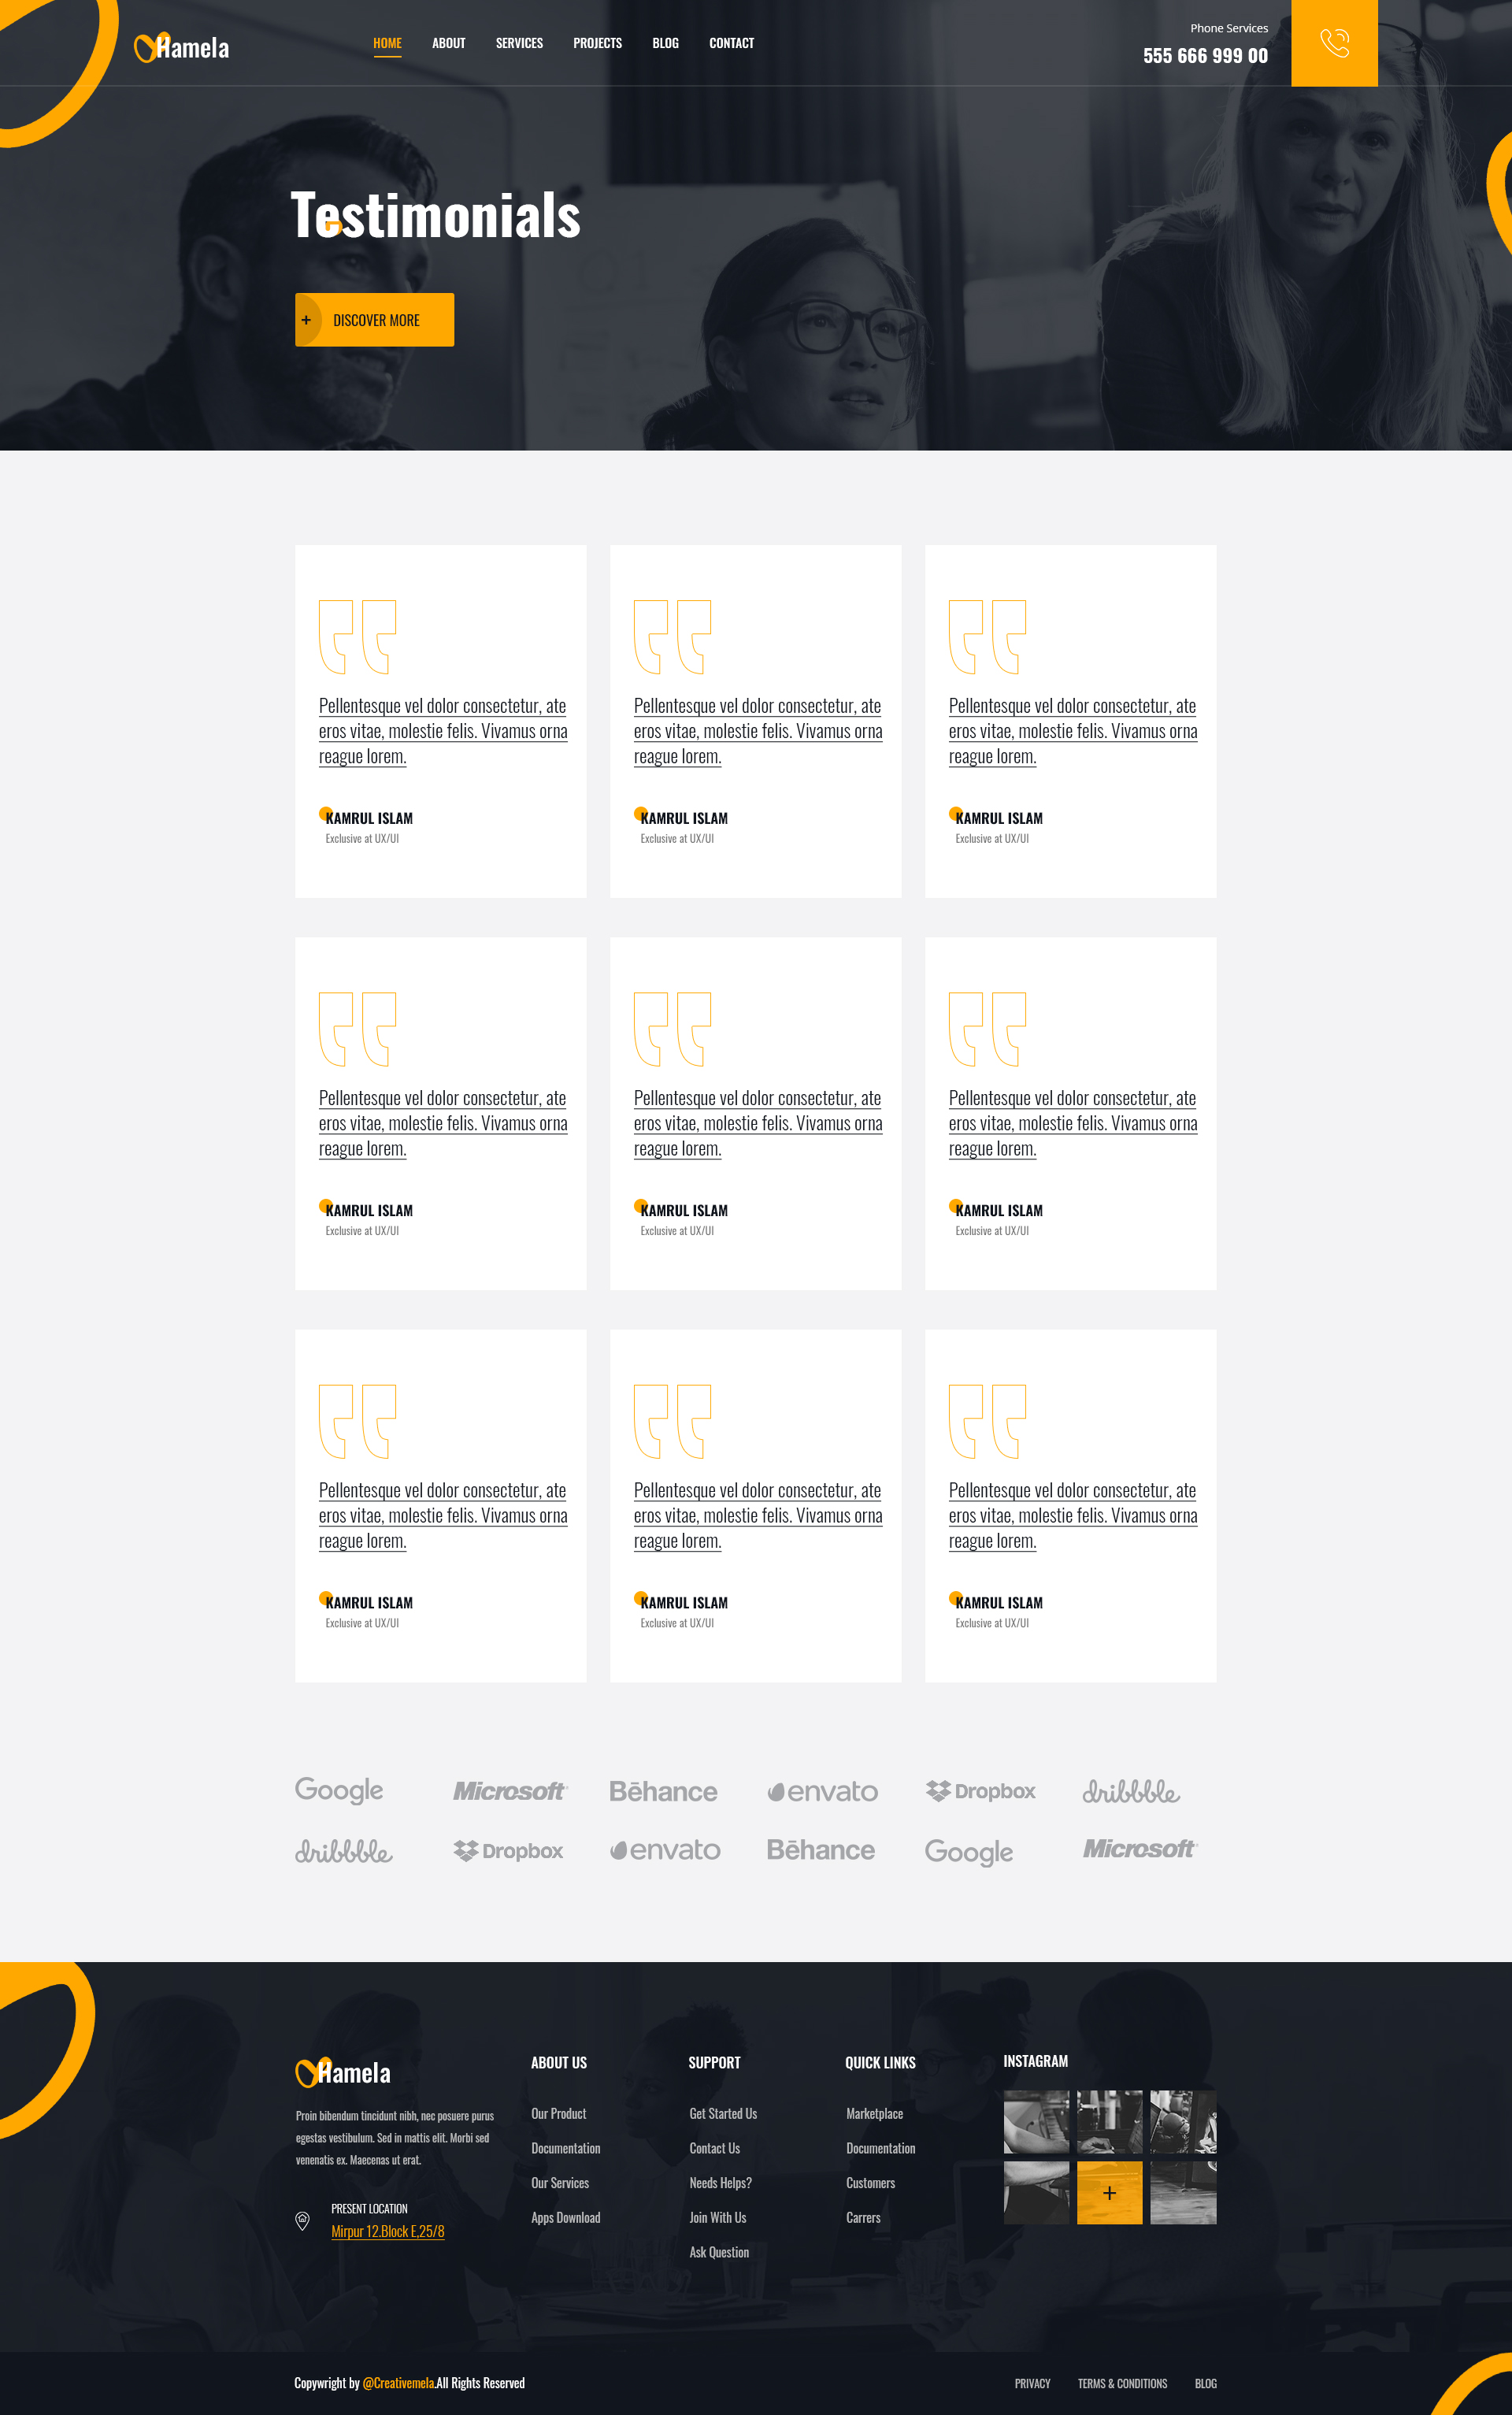Select Contact in the top navigation
1512x2415 pixels.
pyautogui.click(x=731, y=43)
